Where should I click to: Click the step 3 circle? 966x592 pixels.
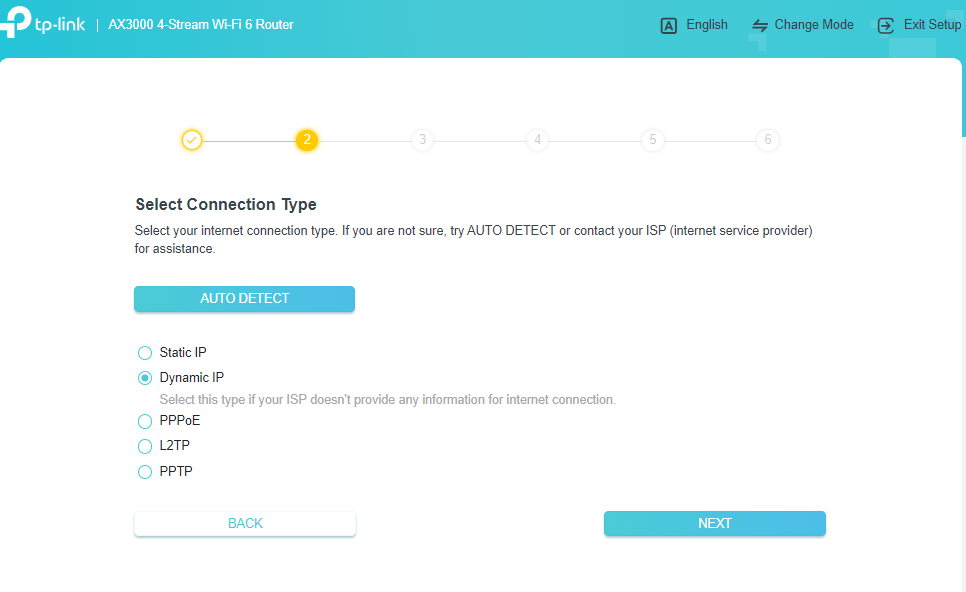click(422, 140)
